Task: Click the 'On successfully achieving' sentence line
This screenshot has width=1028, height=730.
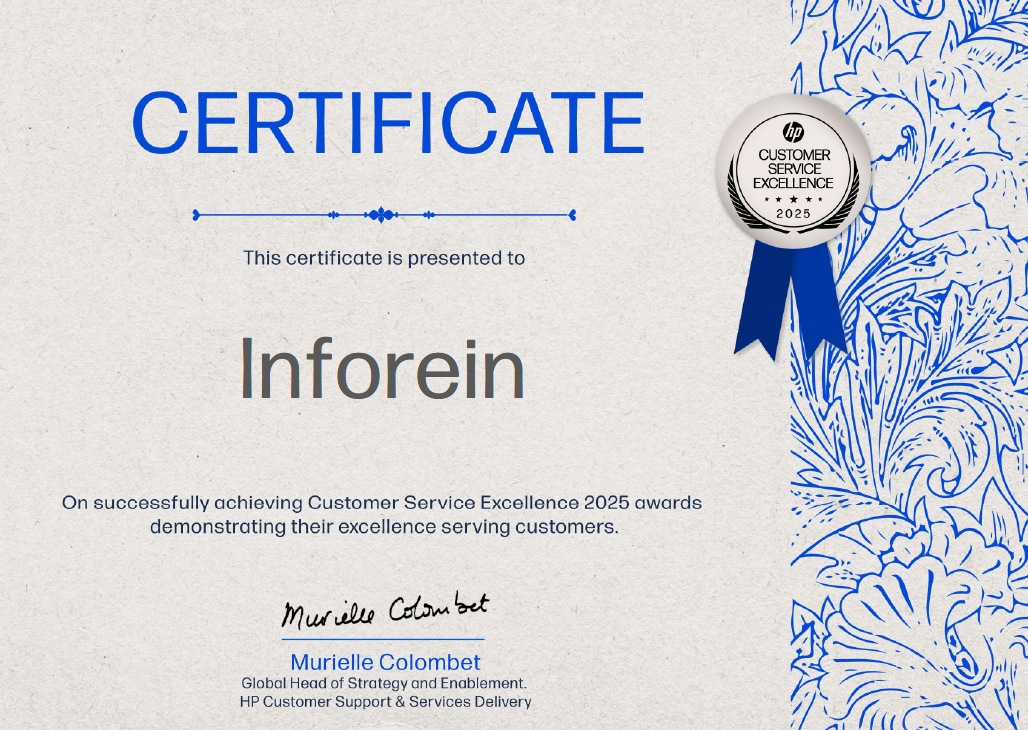Action: 382,502
